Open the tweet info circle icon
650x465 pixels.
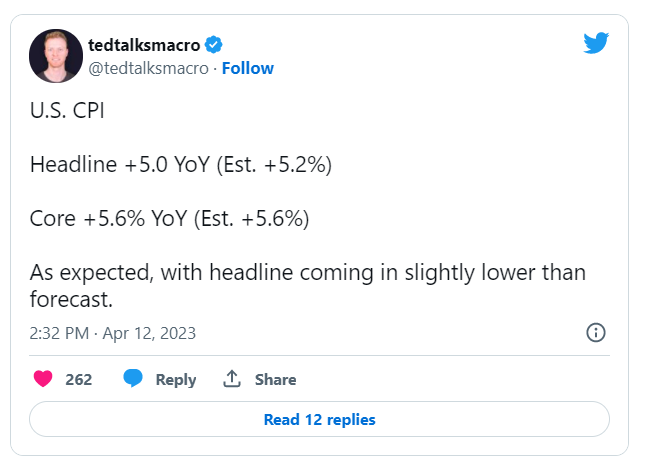click(x=596, y=332)
